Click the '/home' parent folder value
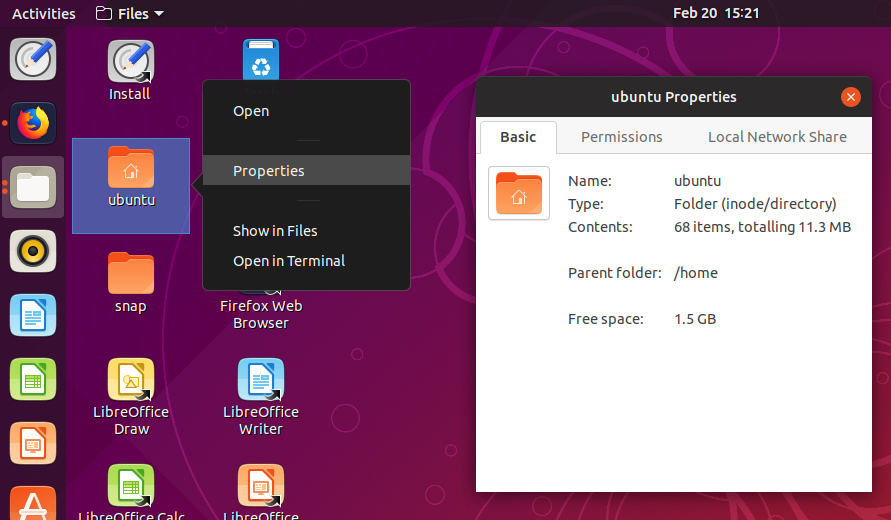 pos(696,273)
